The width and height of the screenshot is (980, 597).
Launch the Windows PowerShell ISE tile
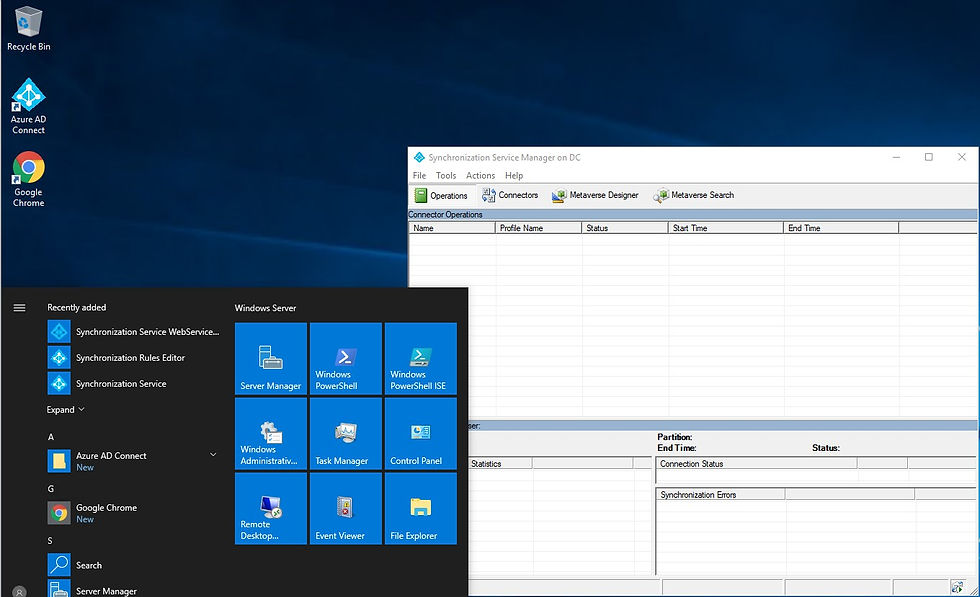[421, 359]
